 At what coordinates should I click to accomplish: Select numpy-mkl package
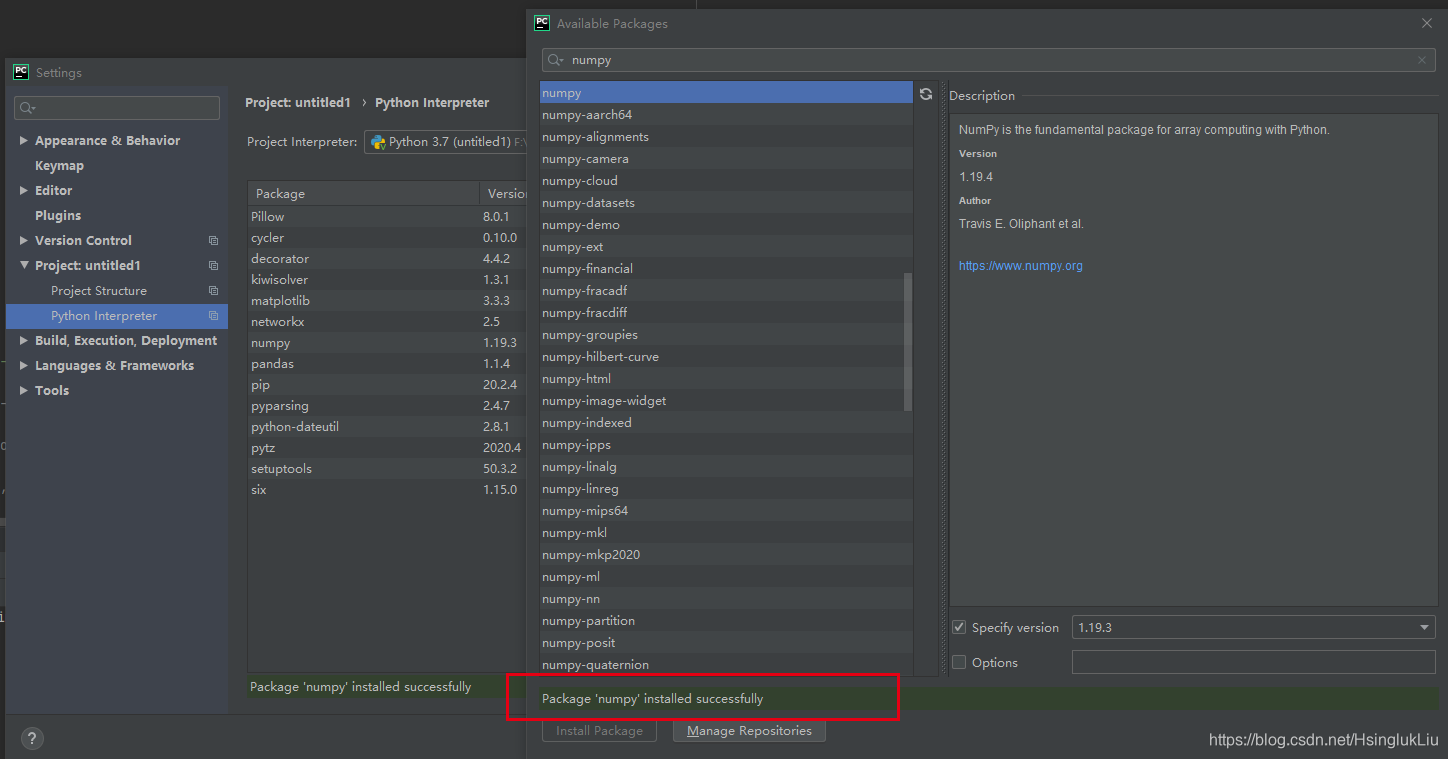tap(726, 533)
